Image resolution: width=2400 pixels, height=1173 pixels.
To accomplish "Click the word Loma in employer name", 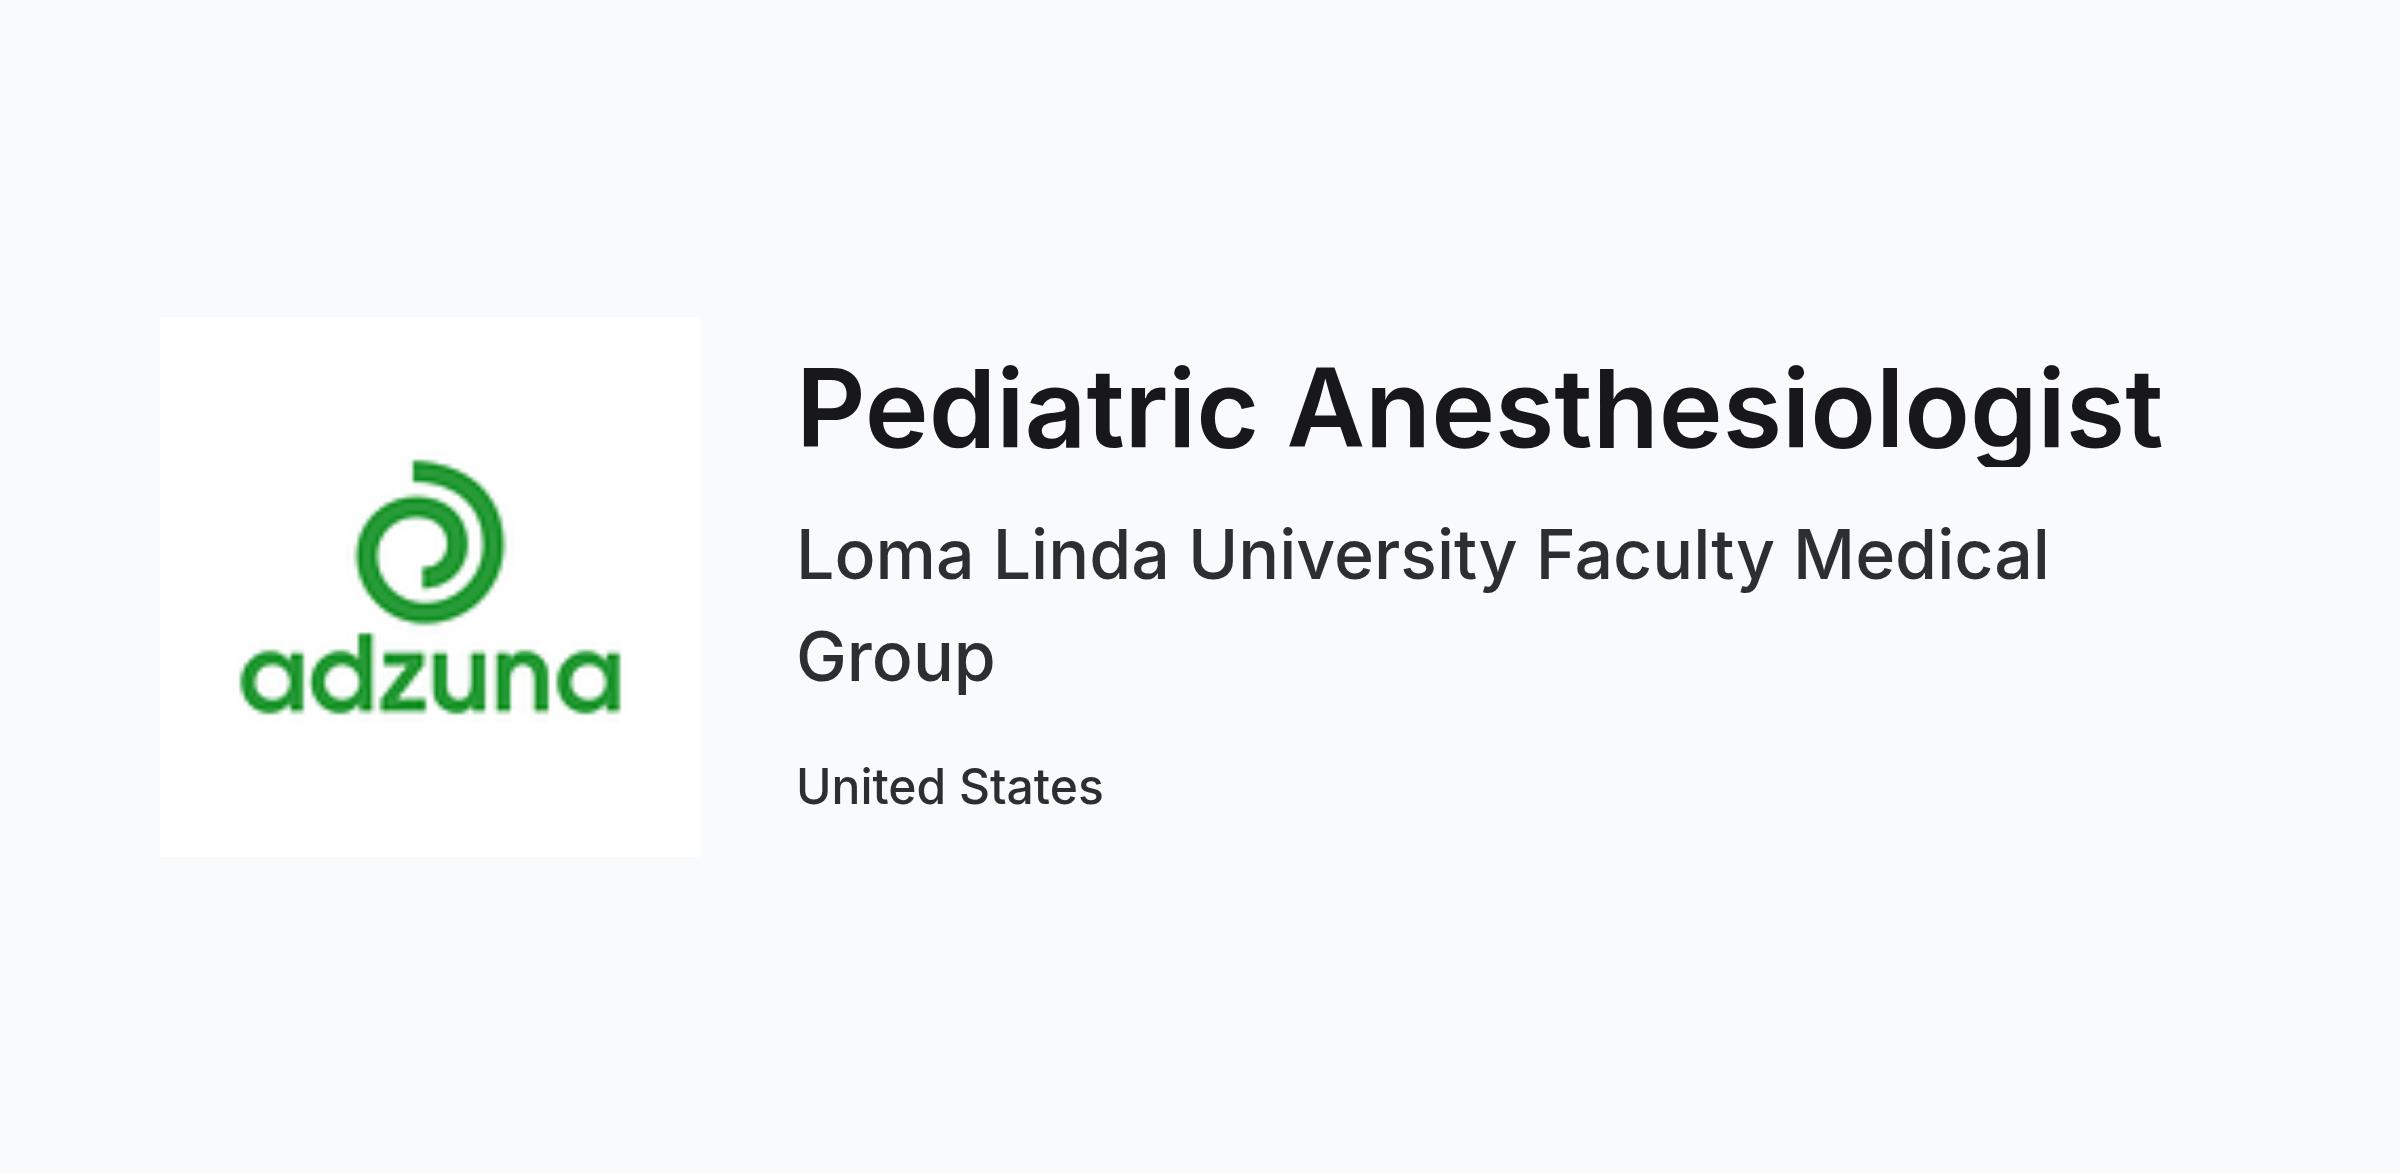I will tap(884, 556).
